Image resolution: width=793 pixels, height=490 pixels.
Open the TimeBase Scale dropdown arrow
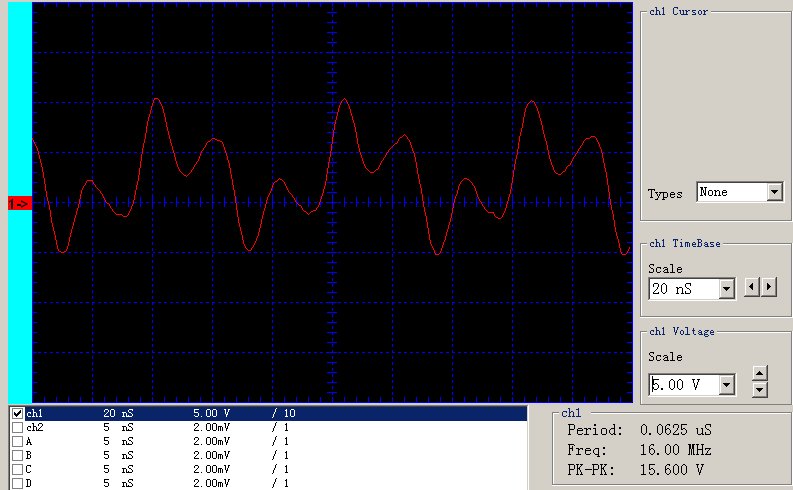tap(726, 289)
